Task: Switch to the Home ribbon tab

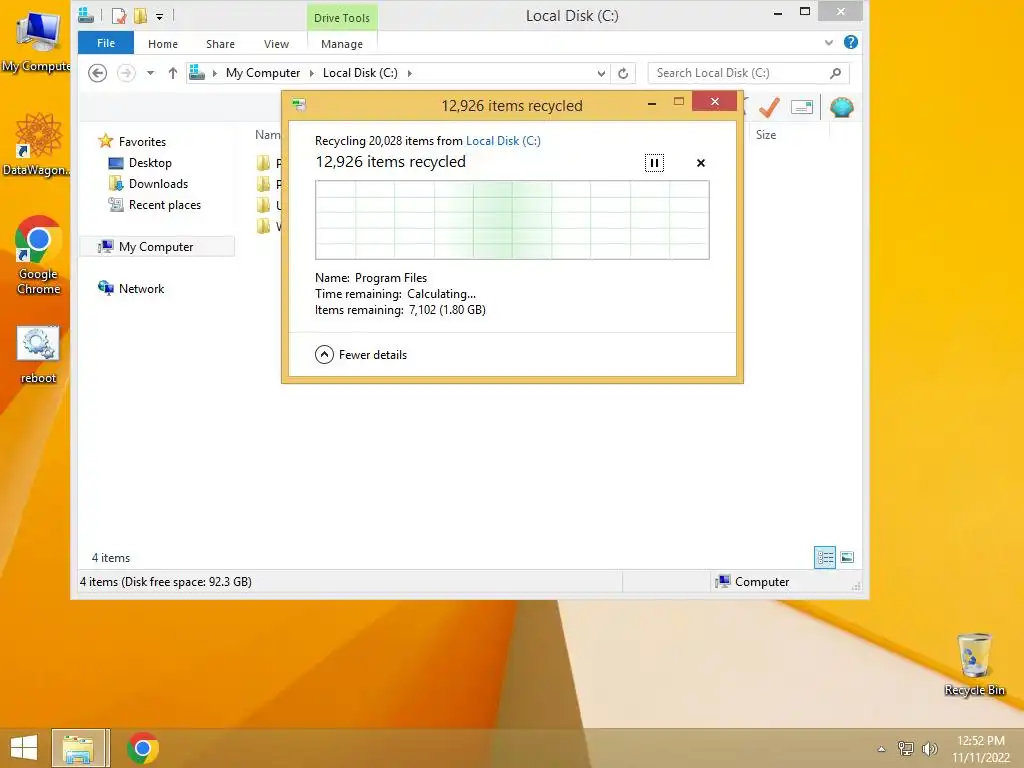Action: point(163,44)
